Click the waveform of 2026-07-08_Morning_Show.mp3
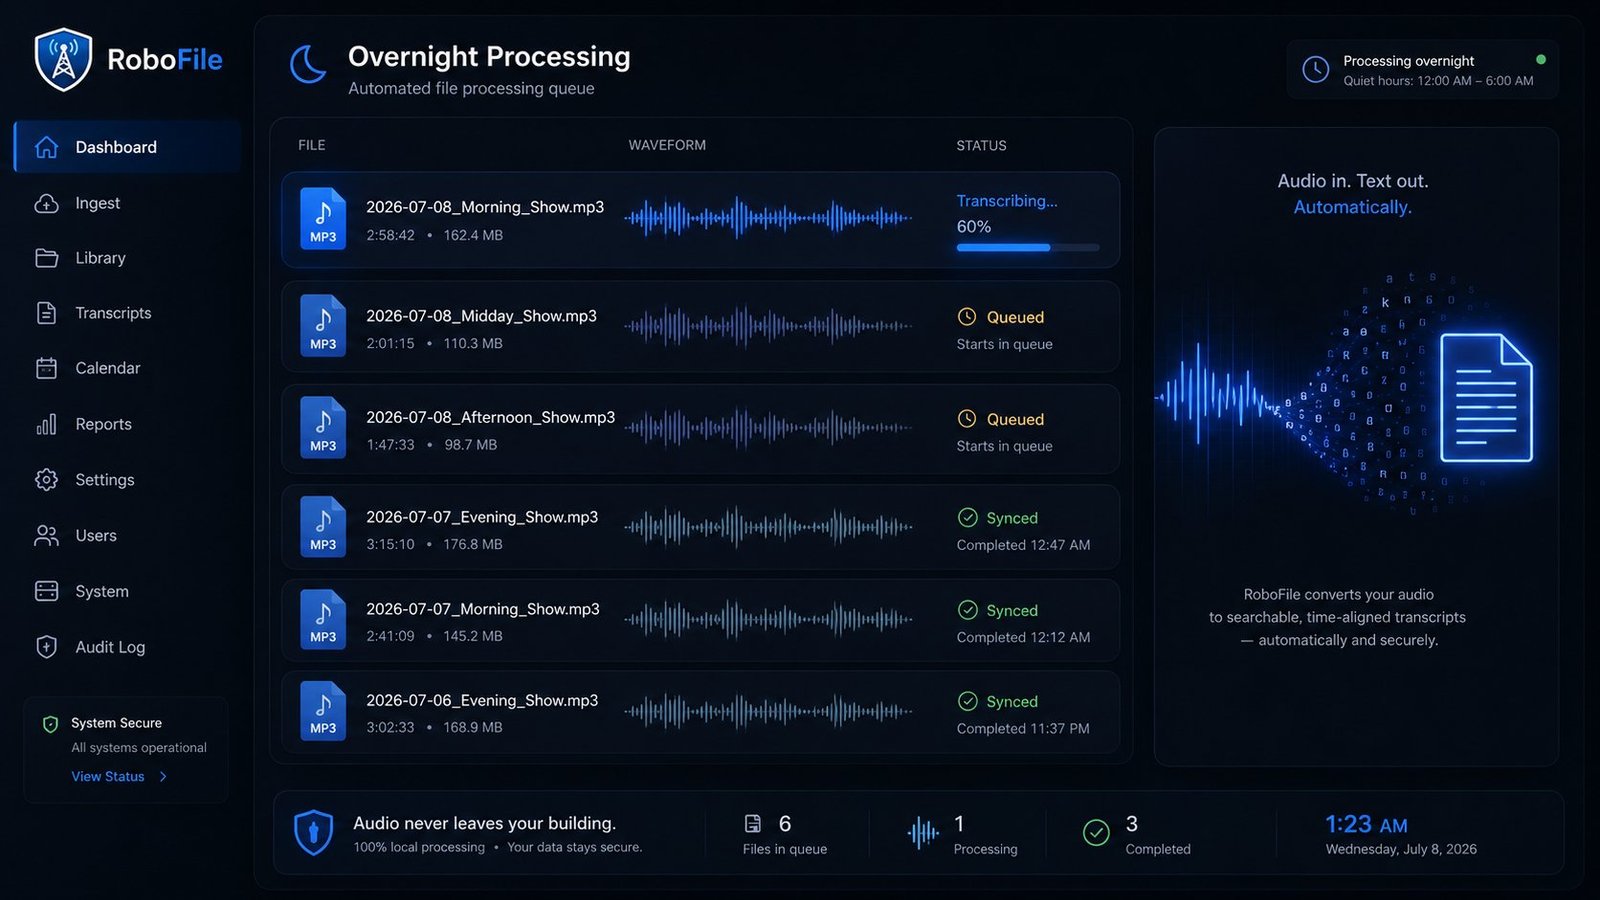 pyautogui.click(x=768, y=217)
